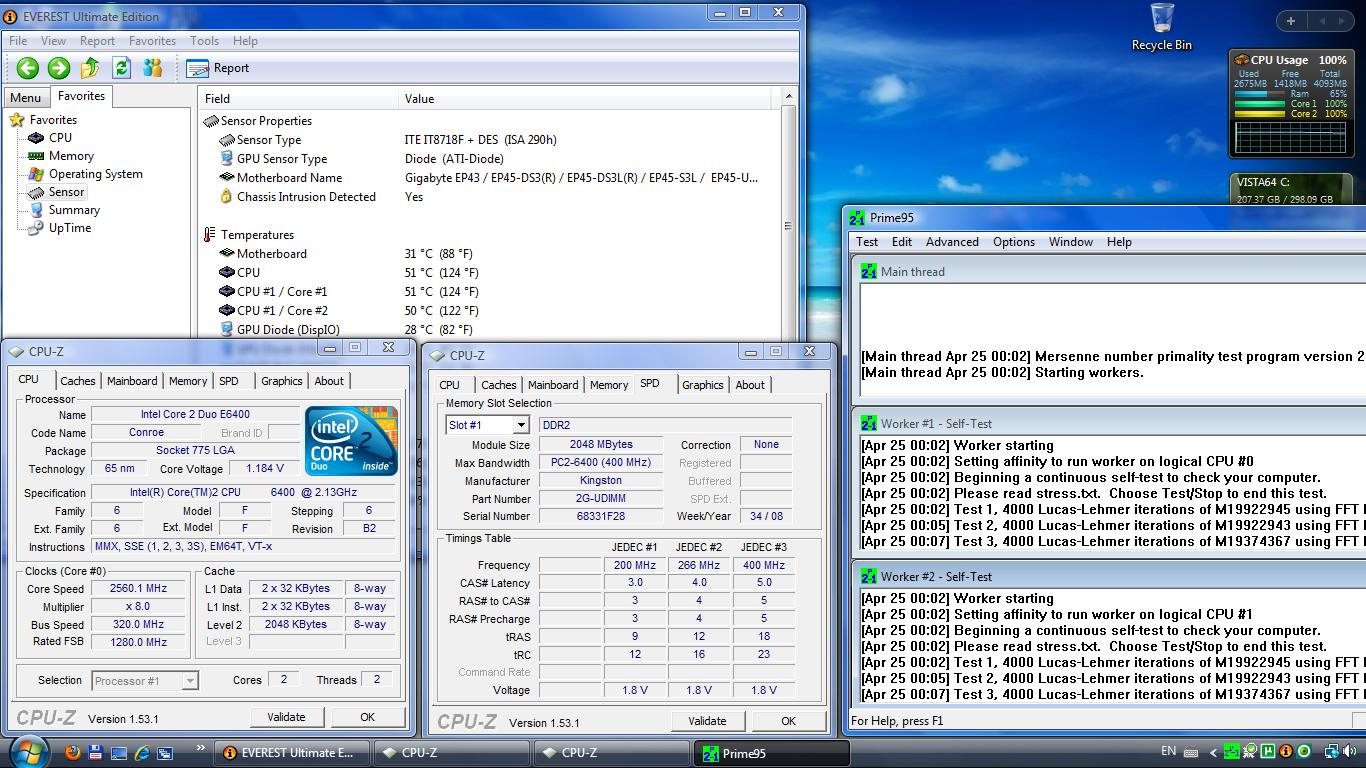The height and width of the screenshot is (768, 1366).
Task: Click the Value column header in EVEREST
Action: tap(586, 98)
